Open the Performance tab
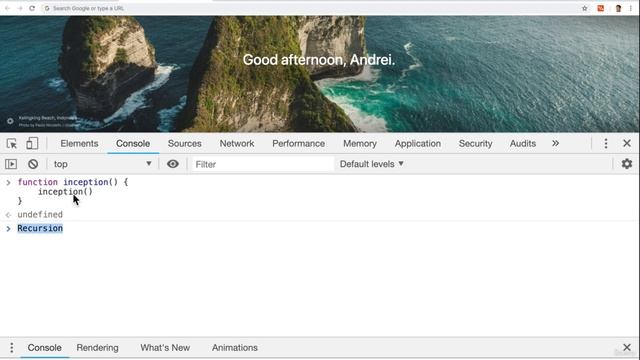The height and width of the screenshot is (360, 640). point(298,144)
